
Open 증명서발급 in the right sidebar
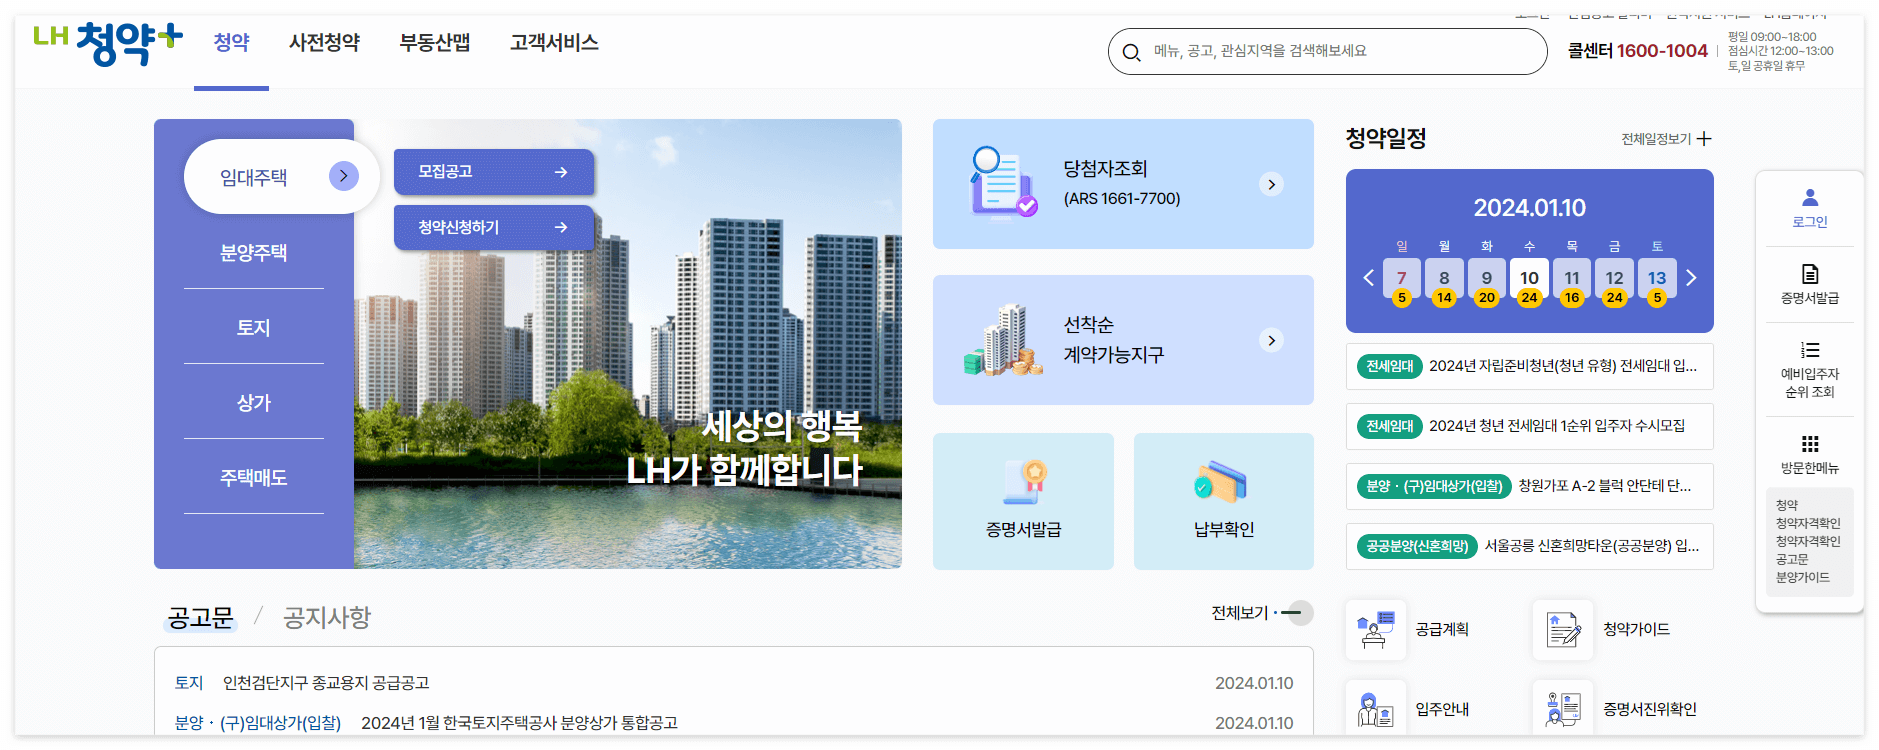(x=1810, y=283)
